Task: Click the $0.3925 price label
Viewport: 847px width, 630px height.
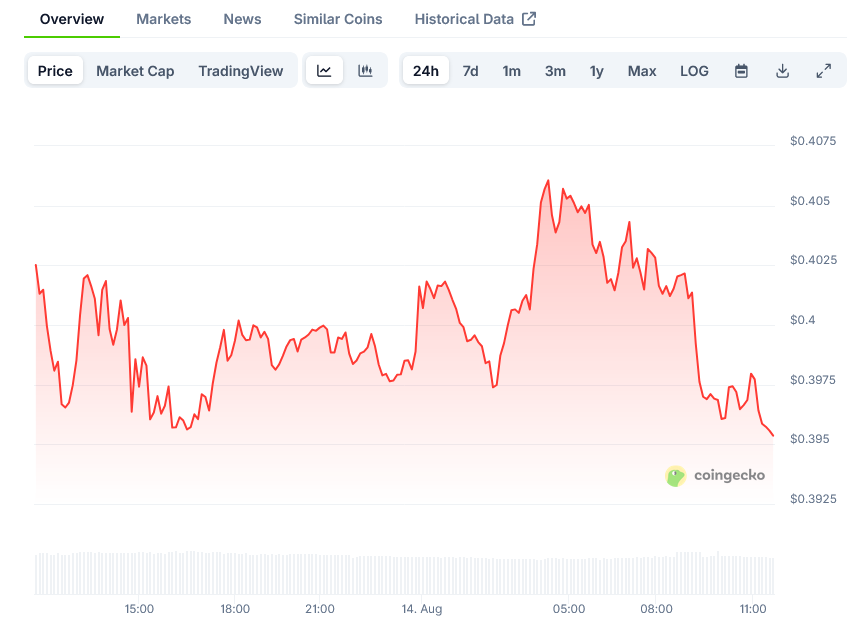Action: coord(813,499)
